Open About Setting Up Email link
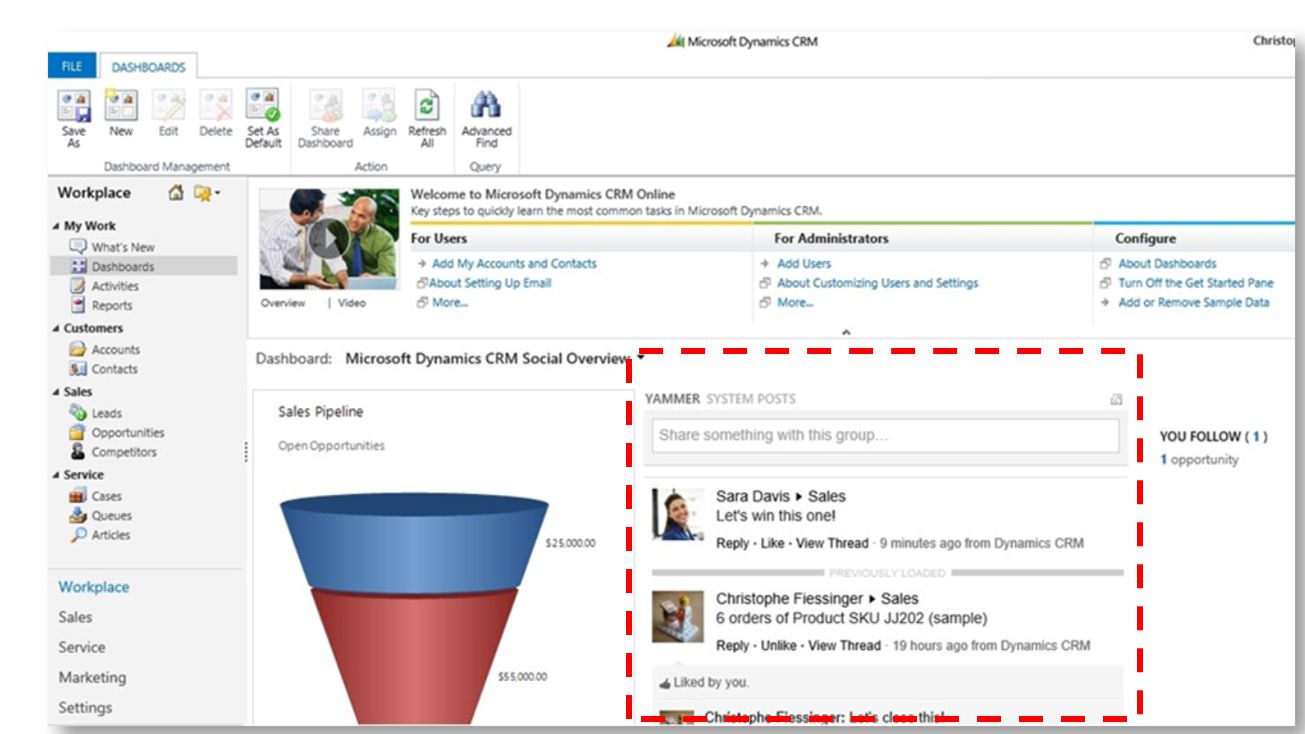This screenshot has width=1305, height=734. pyautogui.click(x=490, y=283)
